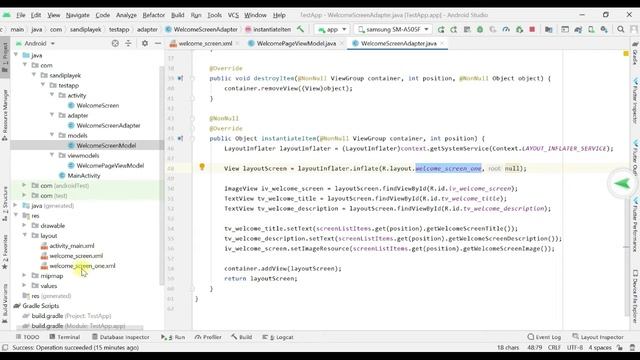The image size is (640, 360).
Task: Expand the mipmap folder
Action: pos(24,275)
